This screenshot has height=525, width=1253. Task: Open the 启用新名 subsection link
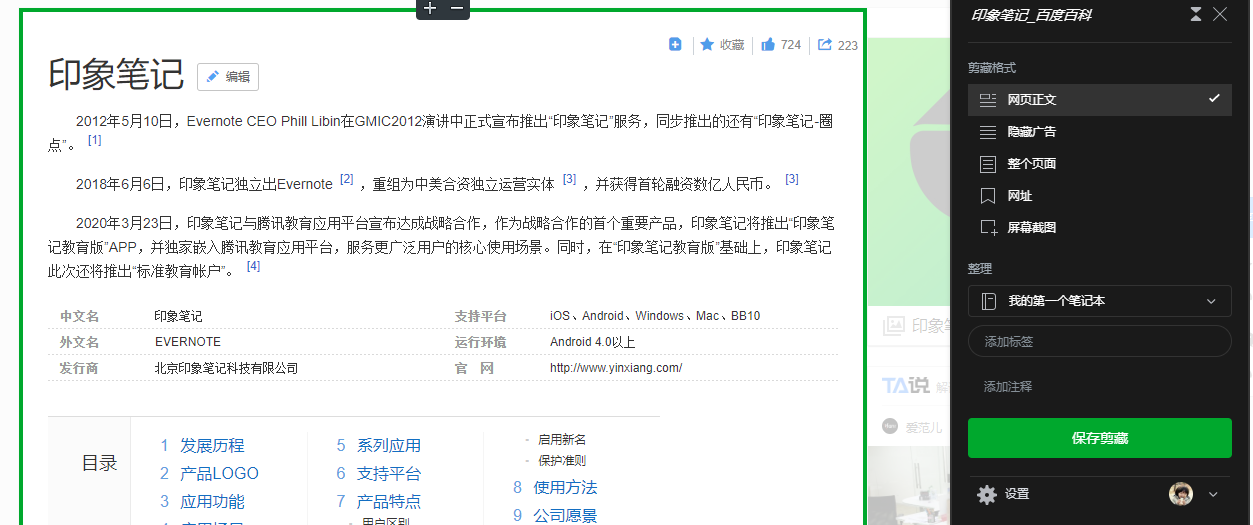[562, 439]
